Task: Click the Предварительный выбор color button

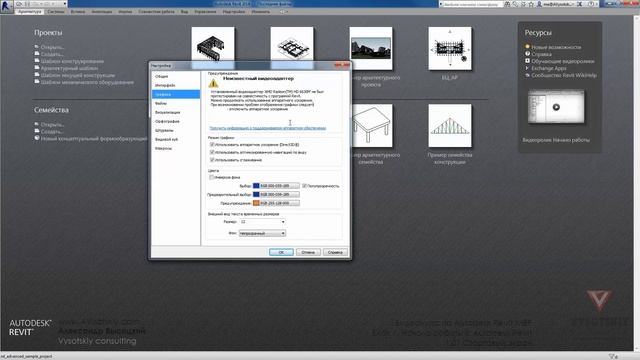Action: coord(276,194)
